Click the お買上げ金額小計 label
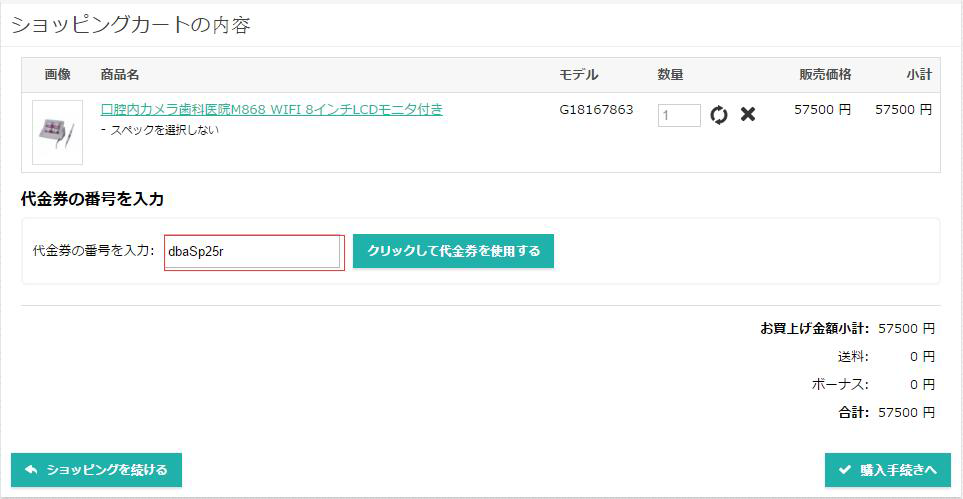Image resolution: width=963 pixels, height=499 pixels. pos(814,329)
